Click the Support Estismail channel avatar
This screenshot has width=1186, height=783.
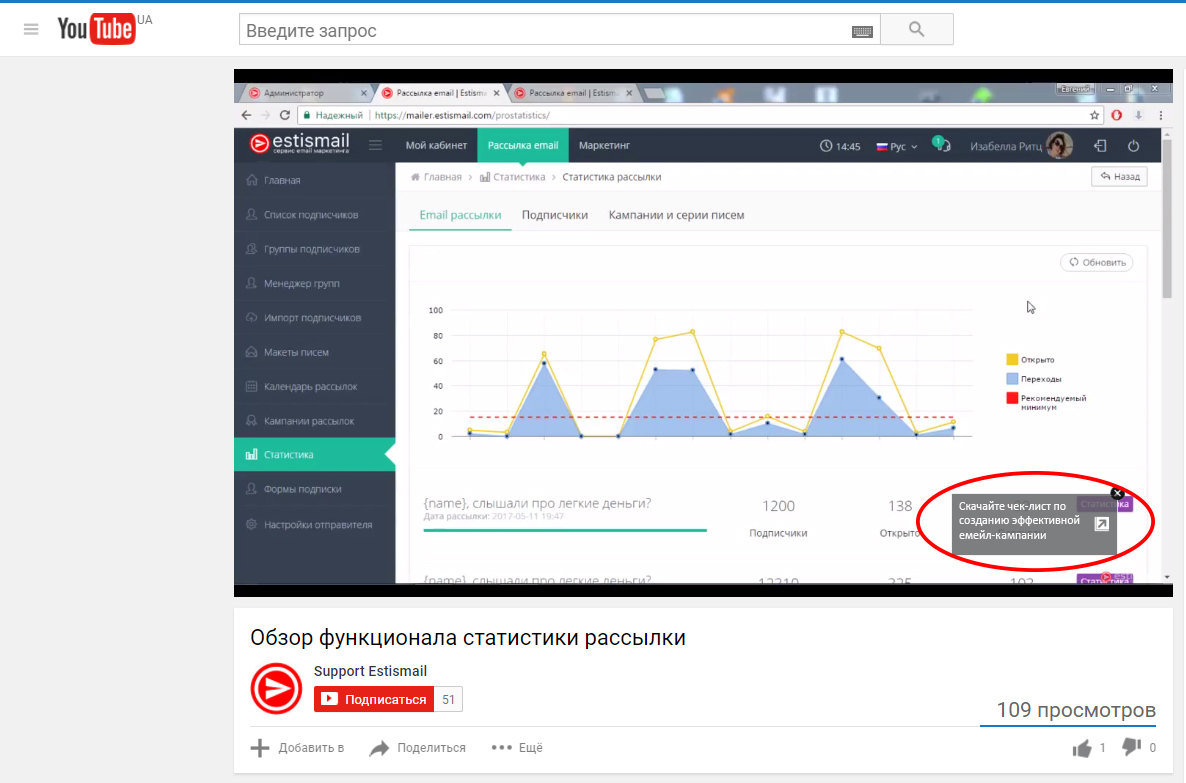point(276,688)
